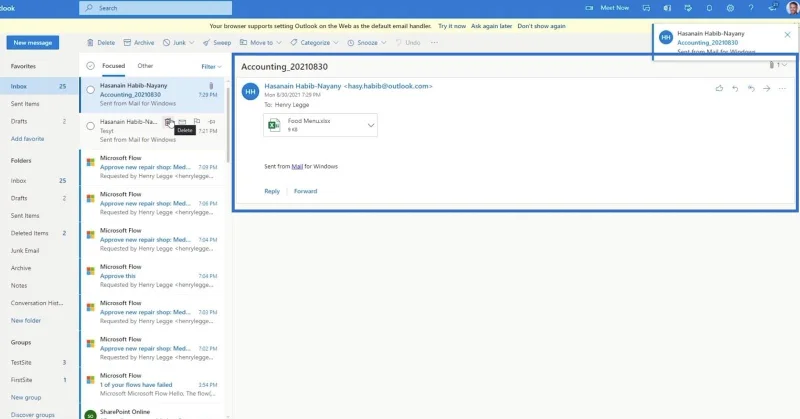Viewport: 800px width, 419px height.
Task: Click the Excel icon of Food Menu.xlsx attachment
Action: [x=274, y=125]
